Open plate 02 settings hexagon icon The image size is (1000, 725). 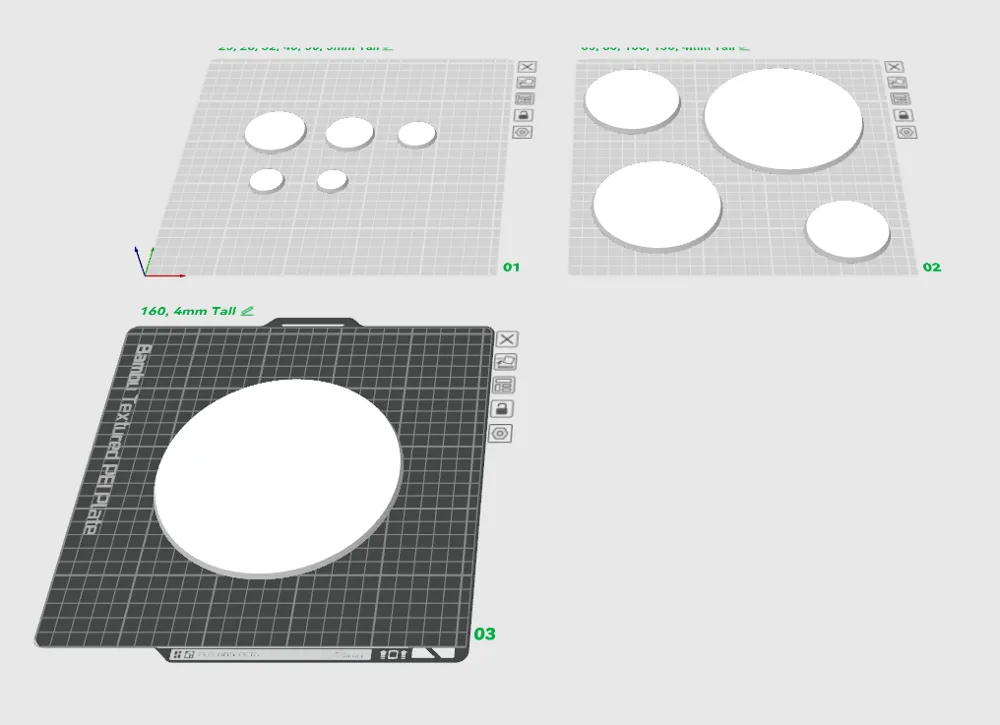[x=908, y=132]
